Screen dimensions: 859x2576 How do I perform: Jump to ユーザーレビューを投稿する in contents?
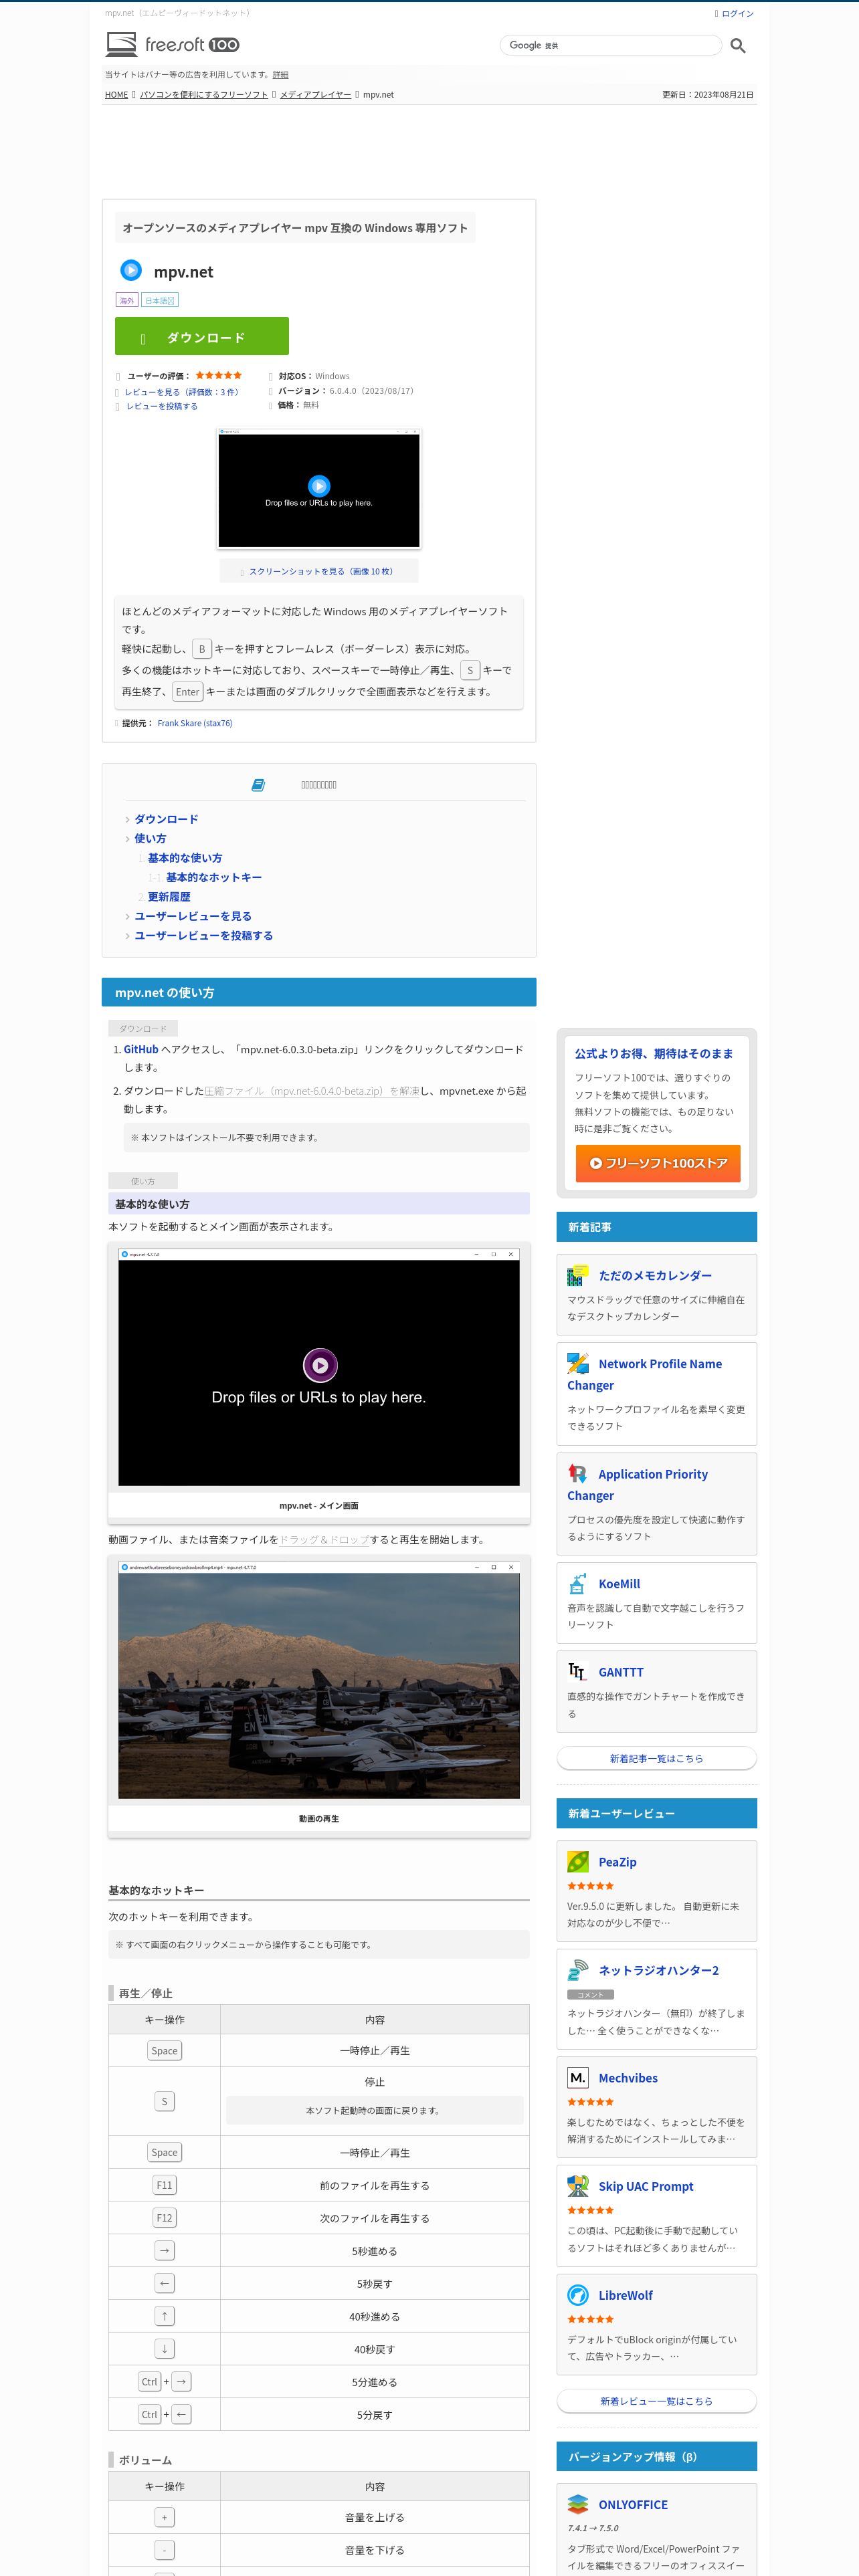pyautogui.click(x=204, y=935)
